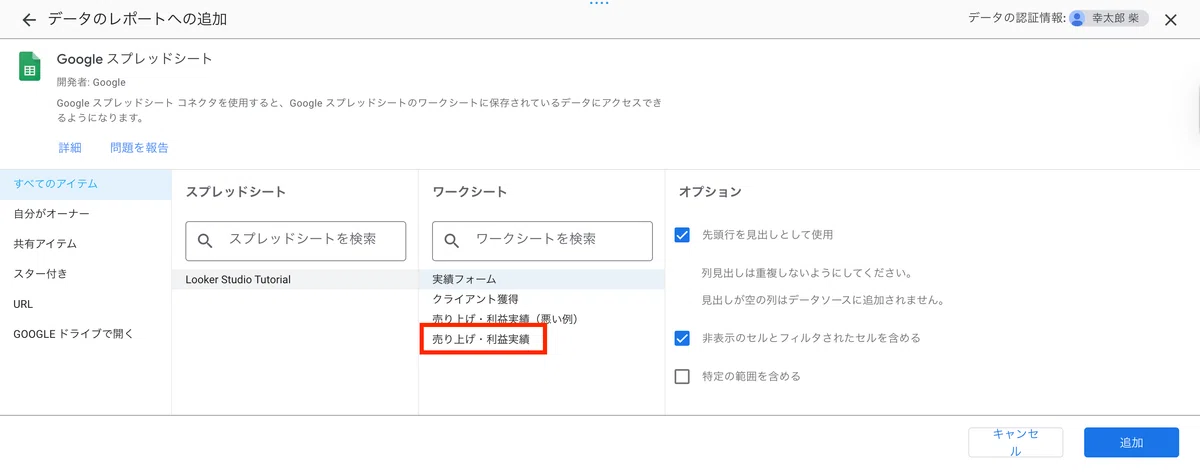This screenshot has height=474, width=1200.
Task: Select worksheet 実績フォーム
Action: [x=542, y=279]
